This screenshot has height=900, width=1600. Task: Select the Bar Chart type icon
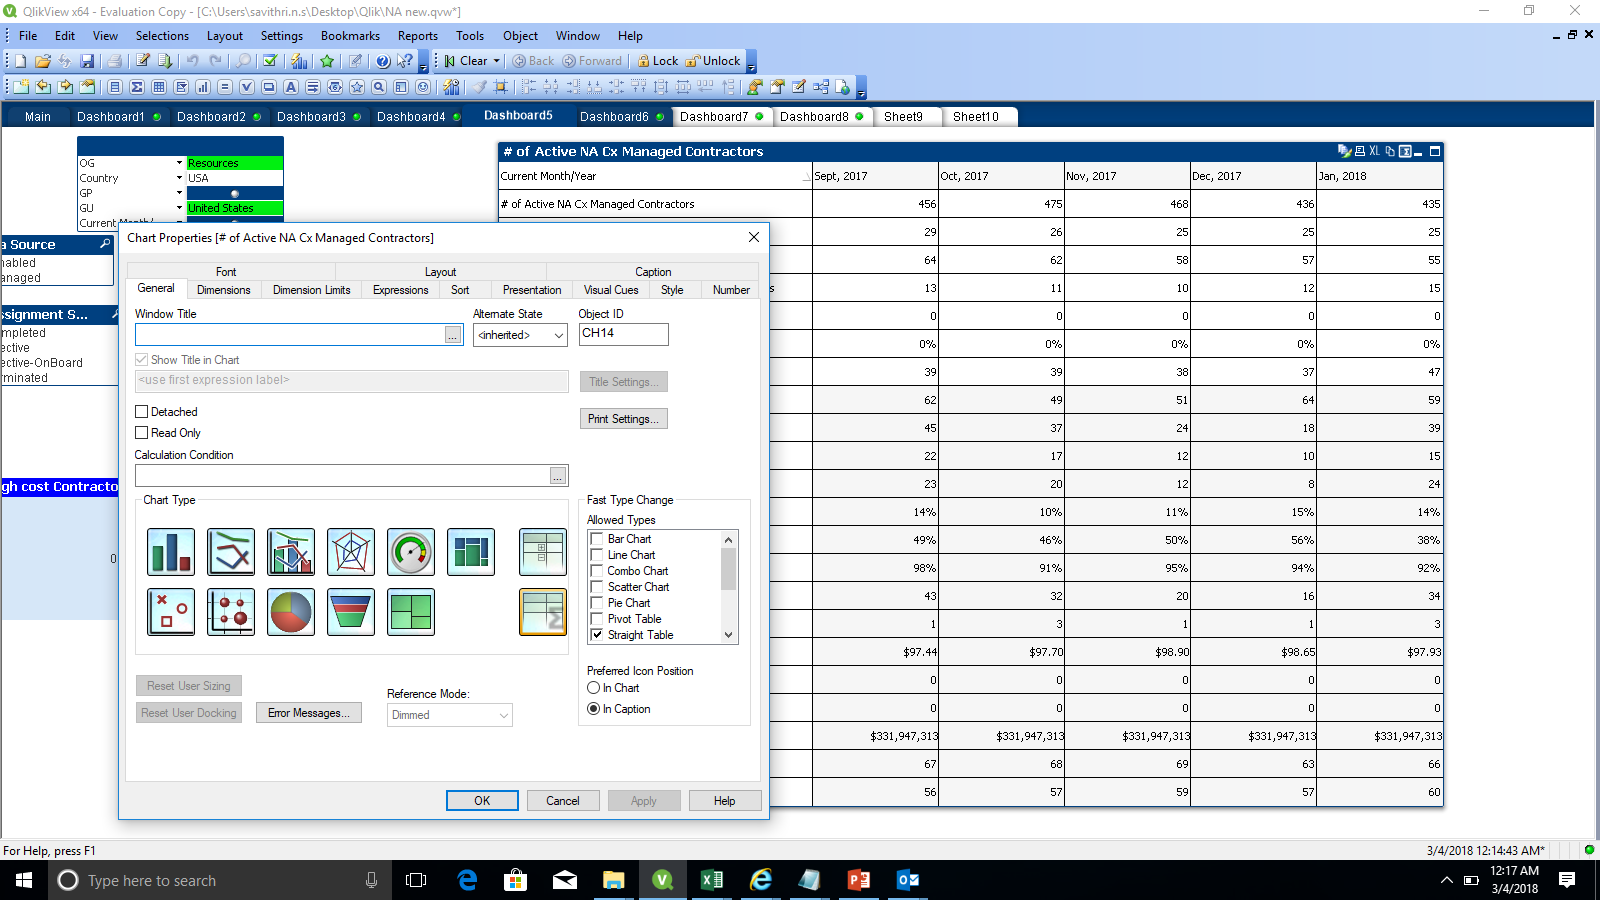171,552
